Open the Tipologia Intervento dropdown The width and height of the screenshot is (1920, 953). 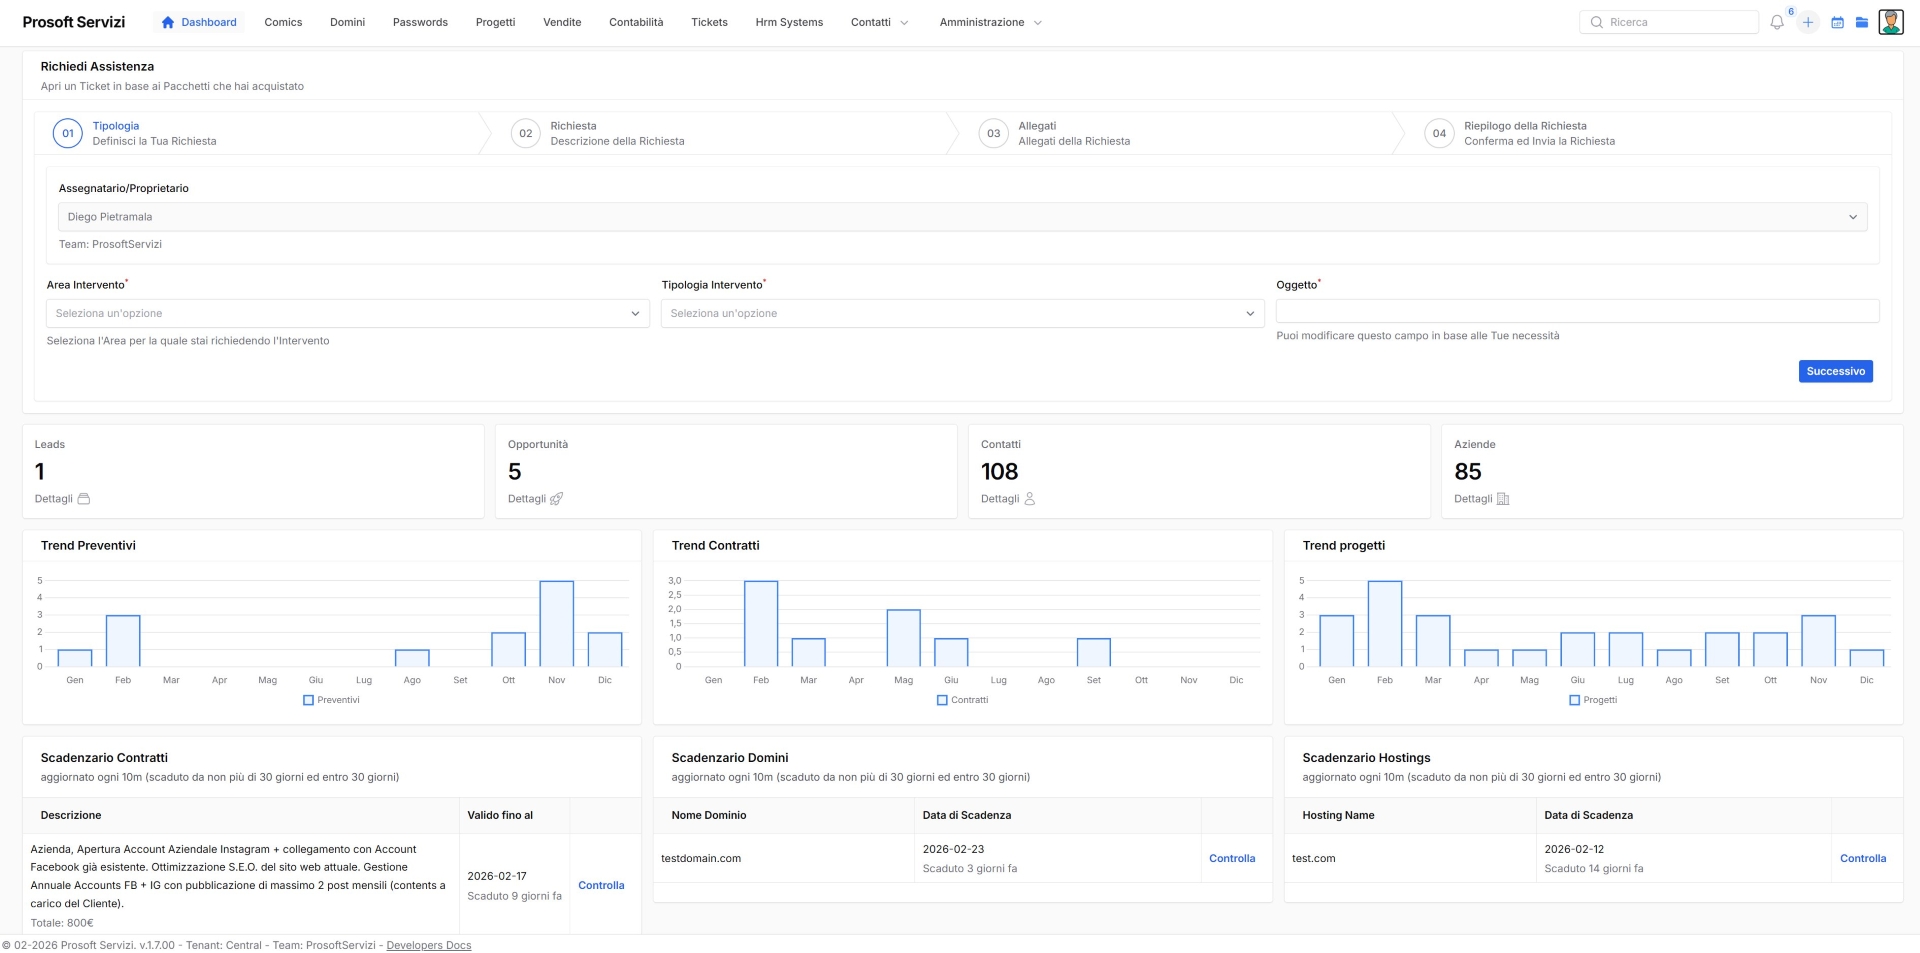962,314
